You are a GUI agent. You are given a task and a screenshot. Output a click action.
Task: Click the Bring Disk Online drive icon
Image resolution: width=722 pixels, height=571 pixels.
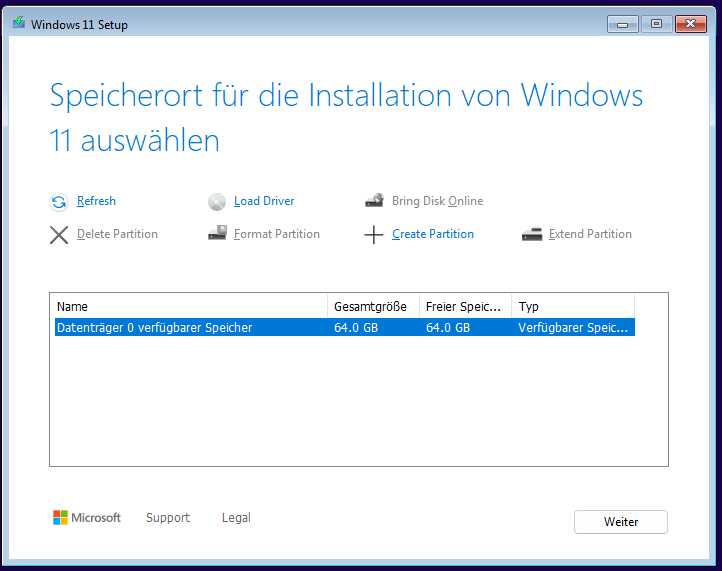click(374, 201)
